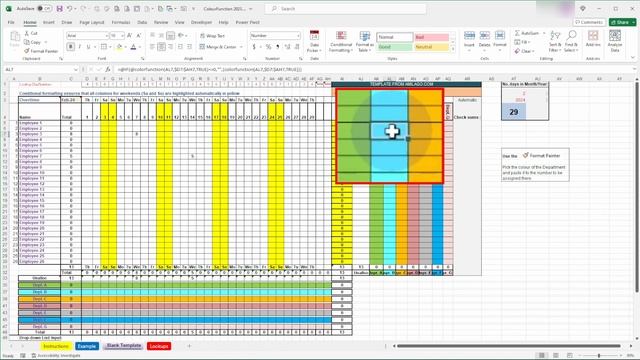The height and width of the screenshot is (360, 640).
Task: Click in the Search box
Action: pyautogui.click(x=345, y=9)
